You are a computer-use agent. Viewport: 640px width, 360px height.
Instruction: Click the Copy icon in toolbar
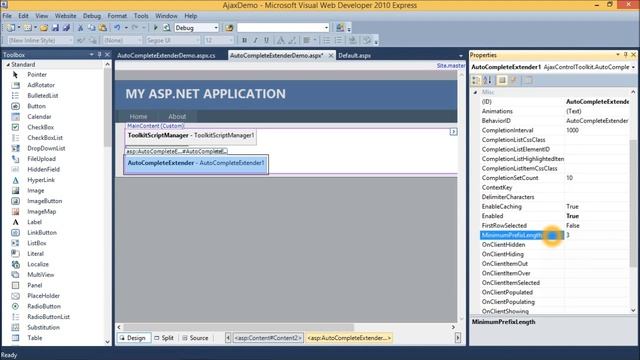91,28
